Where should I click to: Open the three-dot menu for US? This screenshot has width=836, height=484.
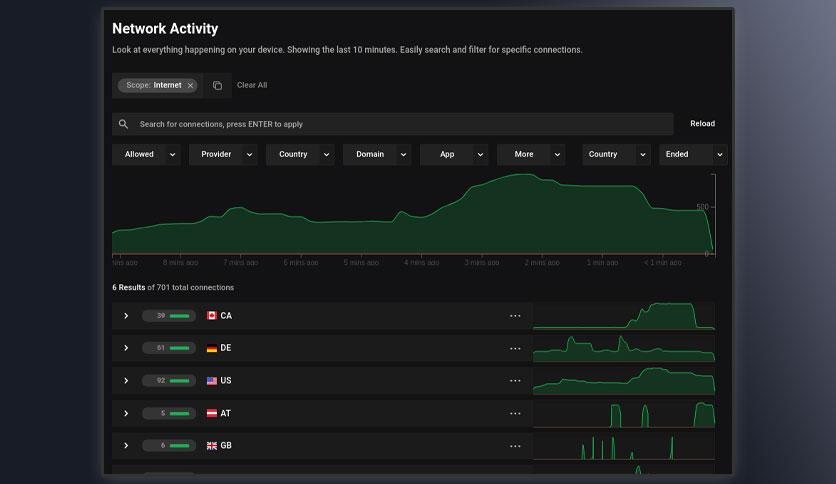tap(515, 381)
